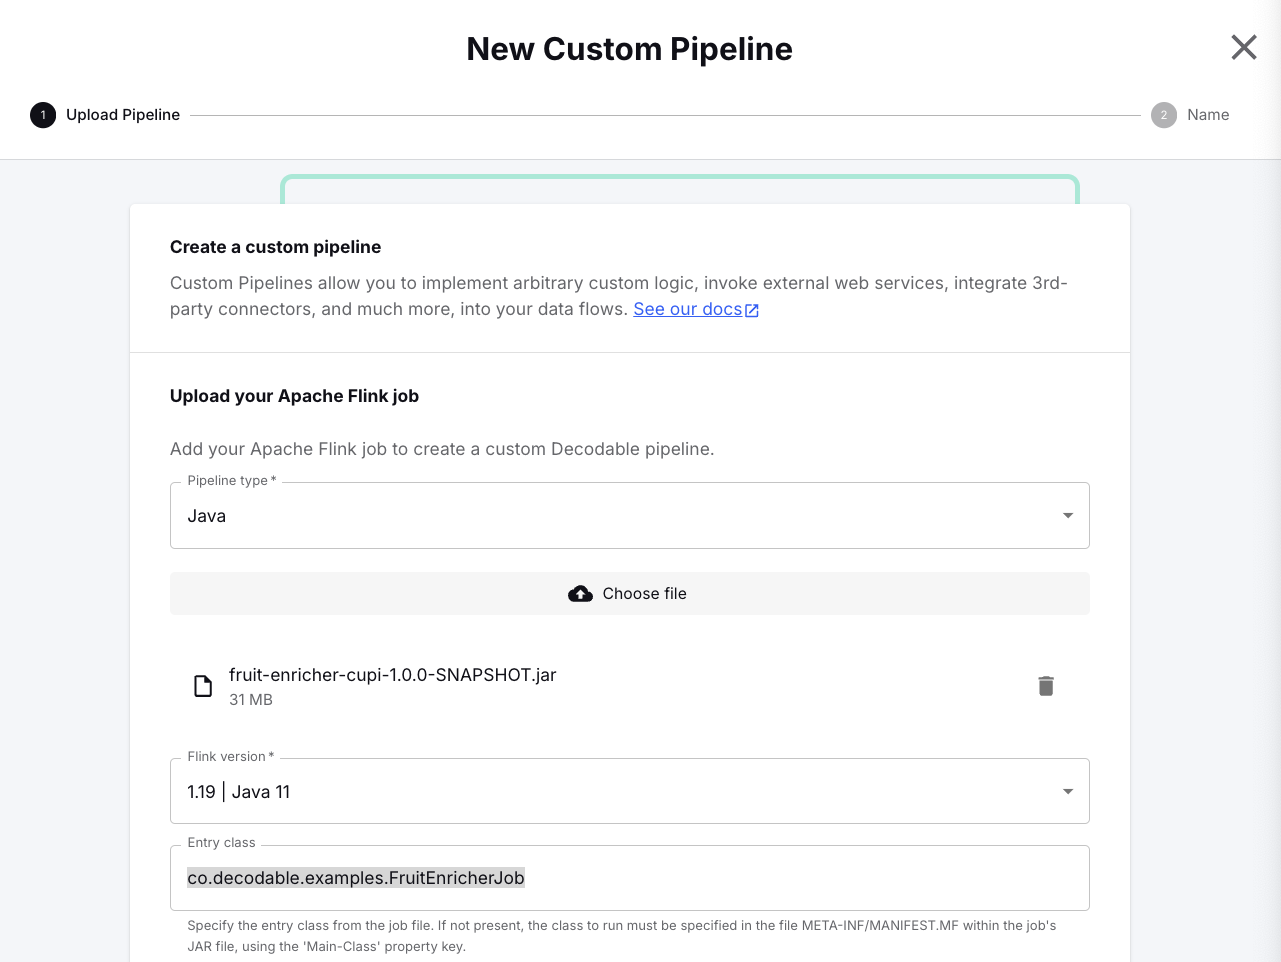Click the Flink version dropdown arrow
The image size is (1281, 962).
click(1068, 792)
